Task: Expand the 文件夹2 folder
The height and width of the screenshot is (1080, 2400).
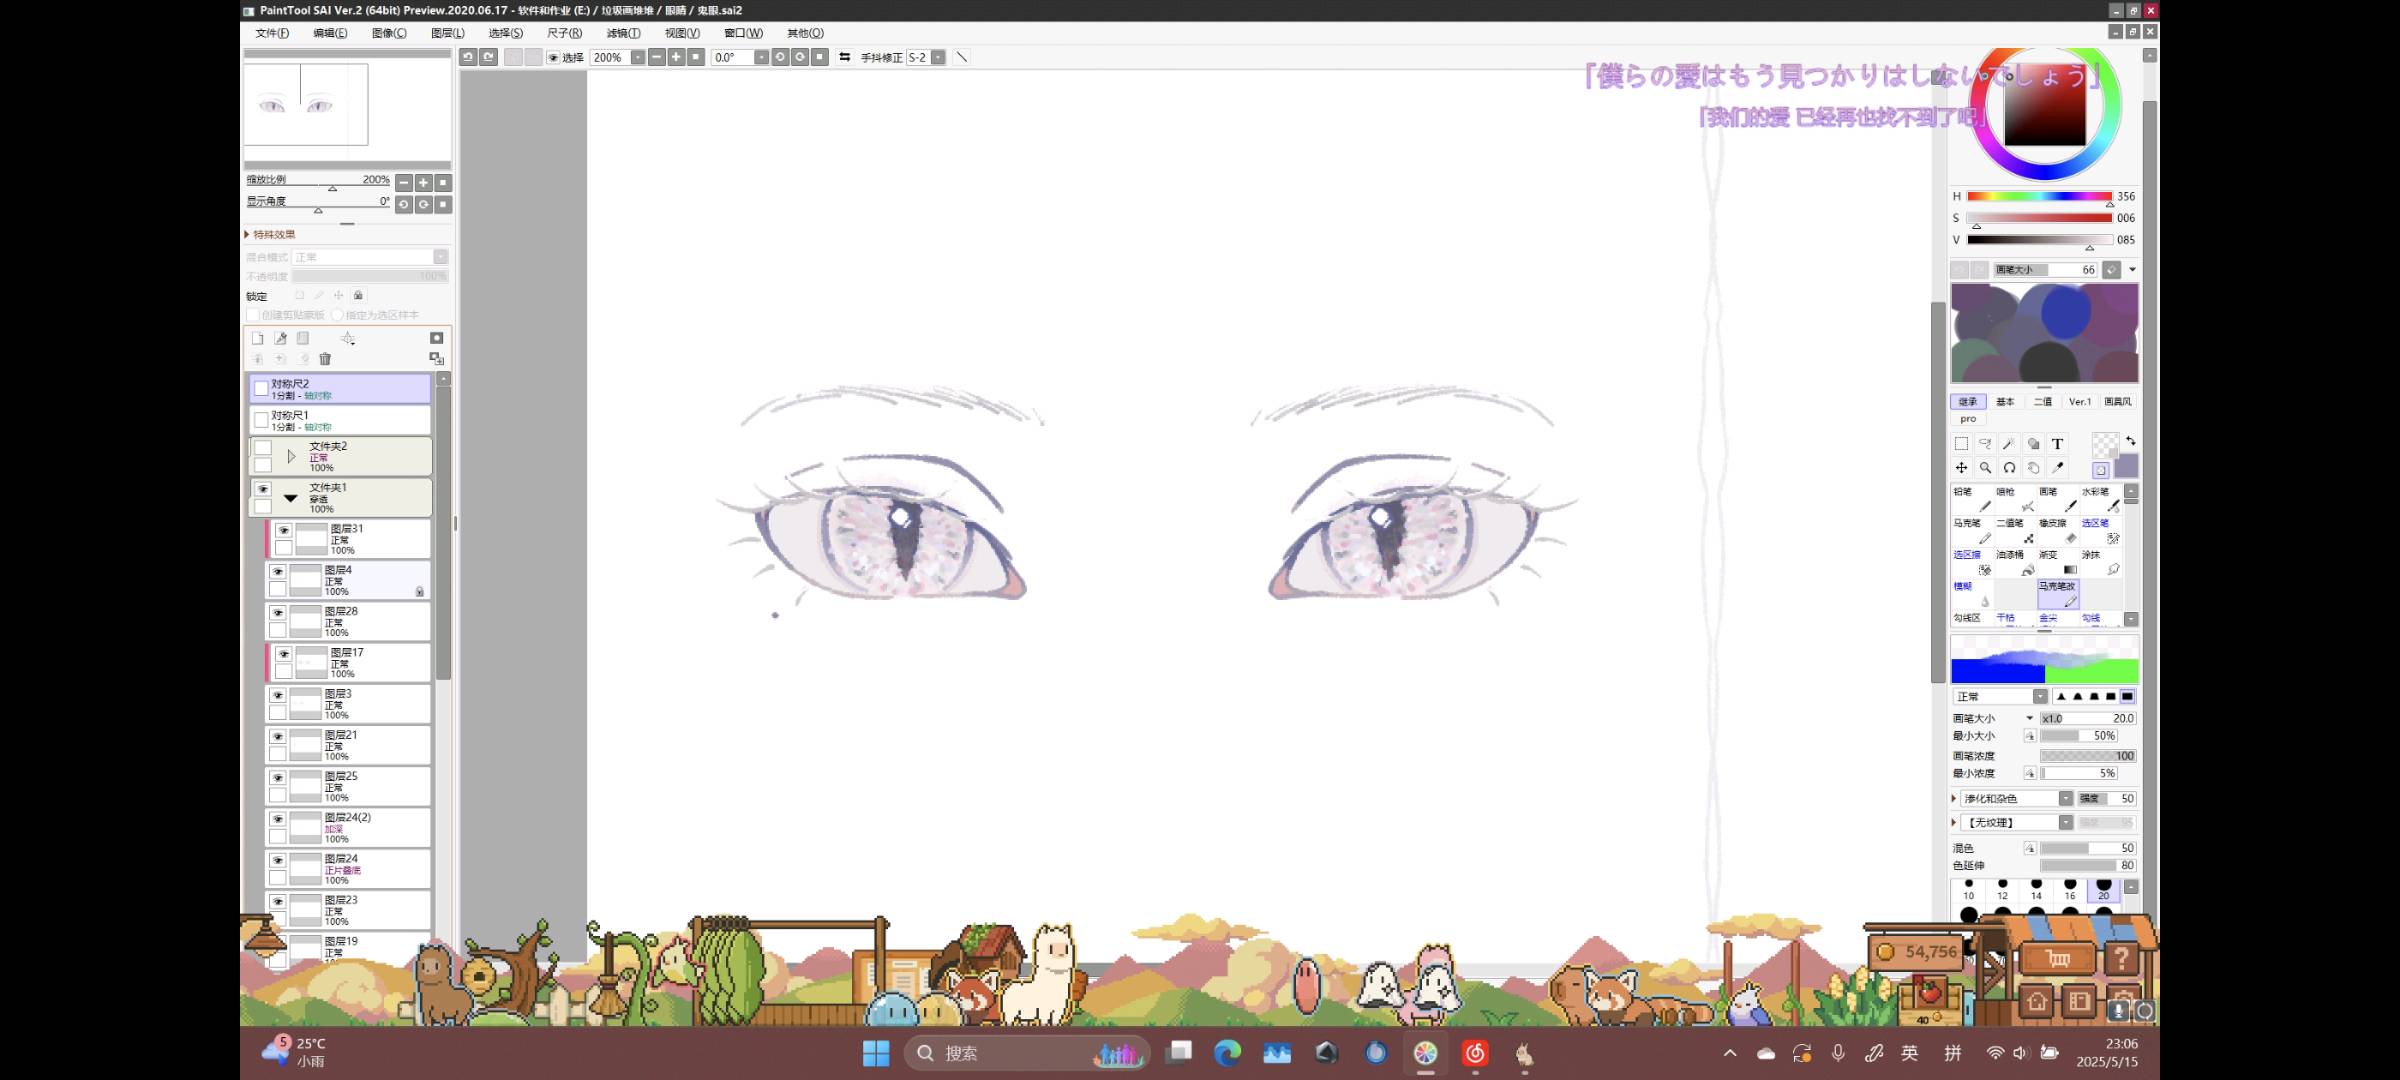Action: (x=291, y=457)
